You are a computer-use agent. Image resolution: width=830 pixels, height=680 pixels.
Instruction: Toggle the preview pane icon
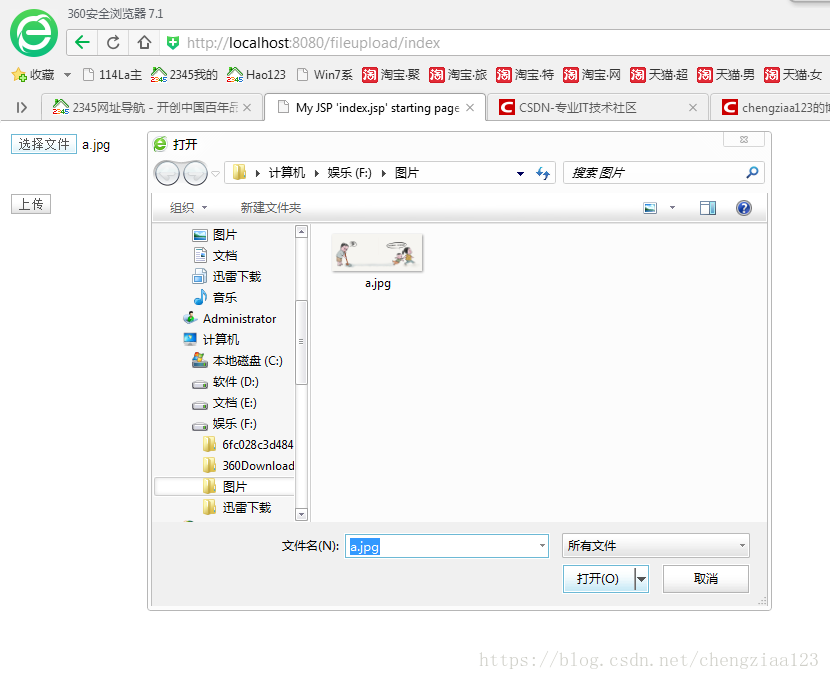(708, 208)
